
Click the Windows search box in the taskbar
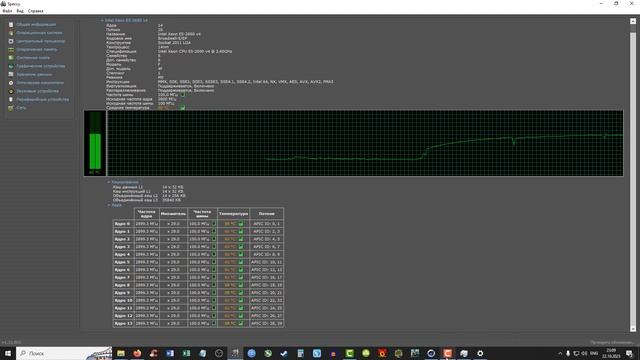pyautogui.click(x=64, y=353)
